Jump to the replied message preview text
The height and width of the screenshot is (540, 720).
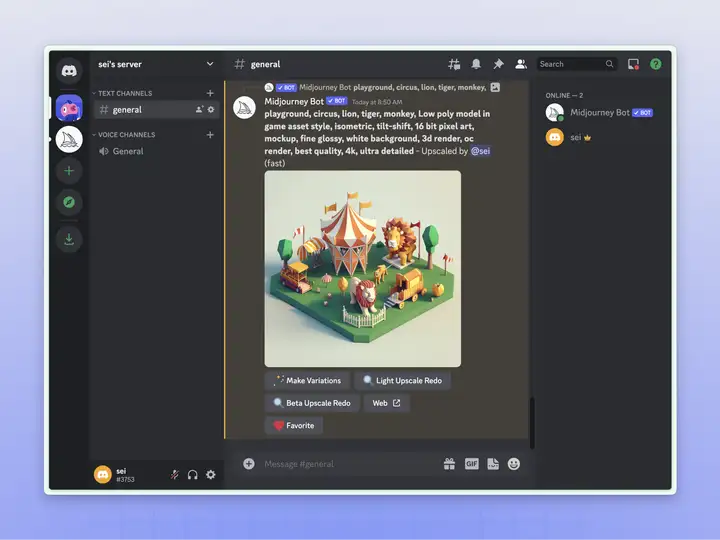point(420,87)
